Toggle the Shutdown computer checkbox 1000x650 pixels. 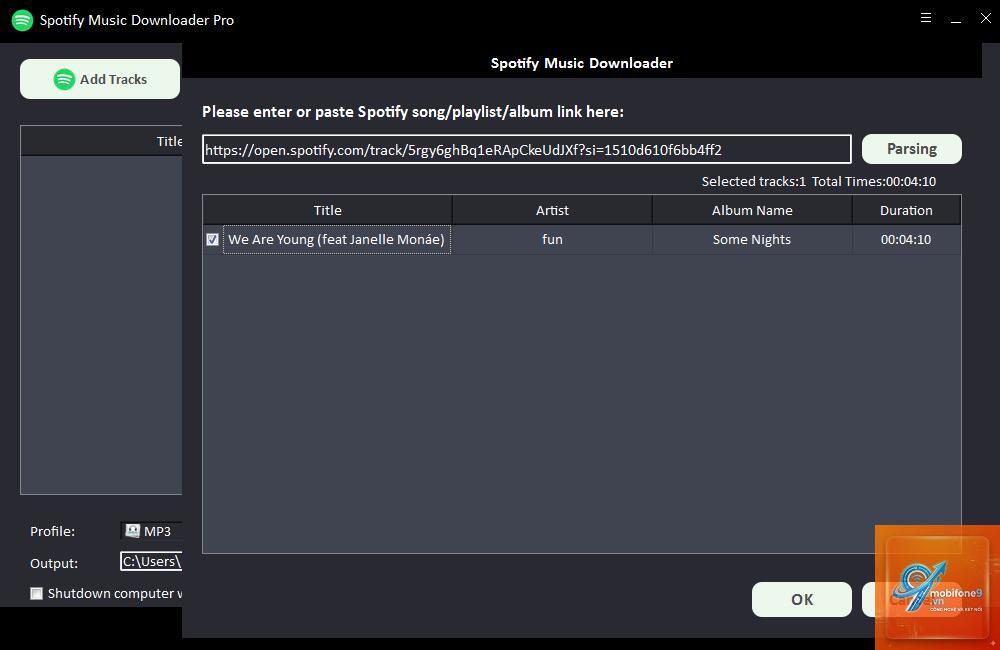tap(36, 594)
